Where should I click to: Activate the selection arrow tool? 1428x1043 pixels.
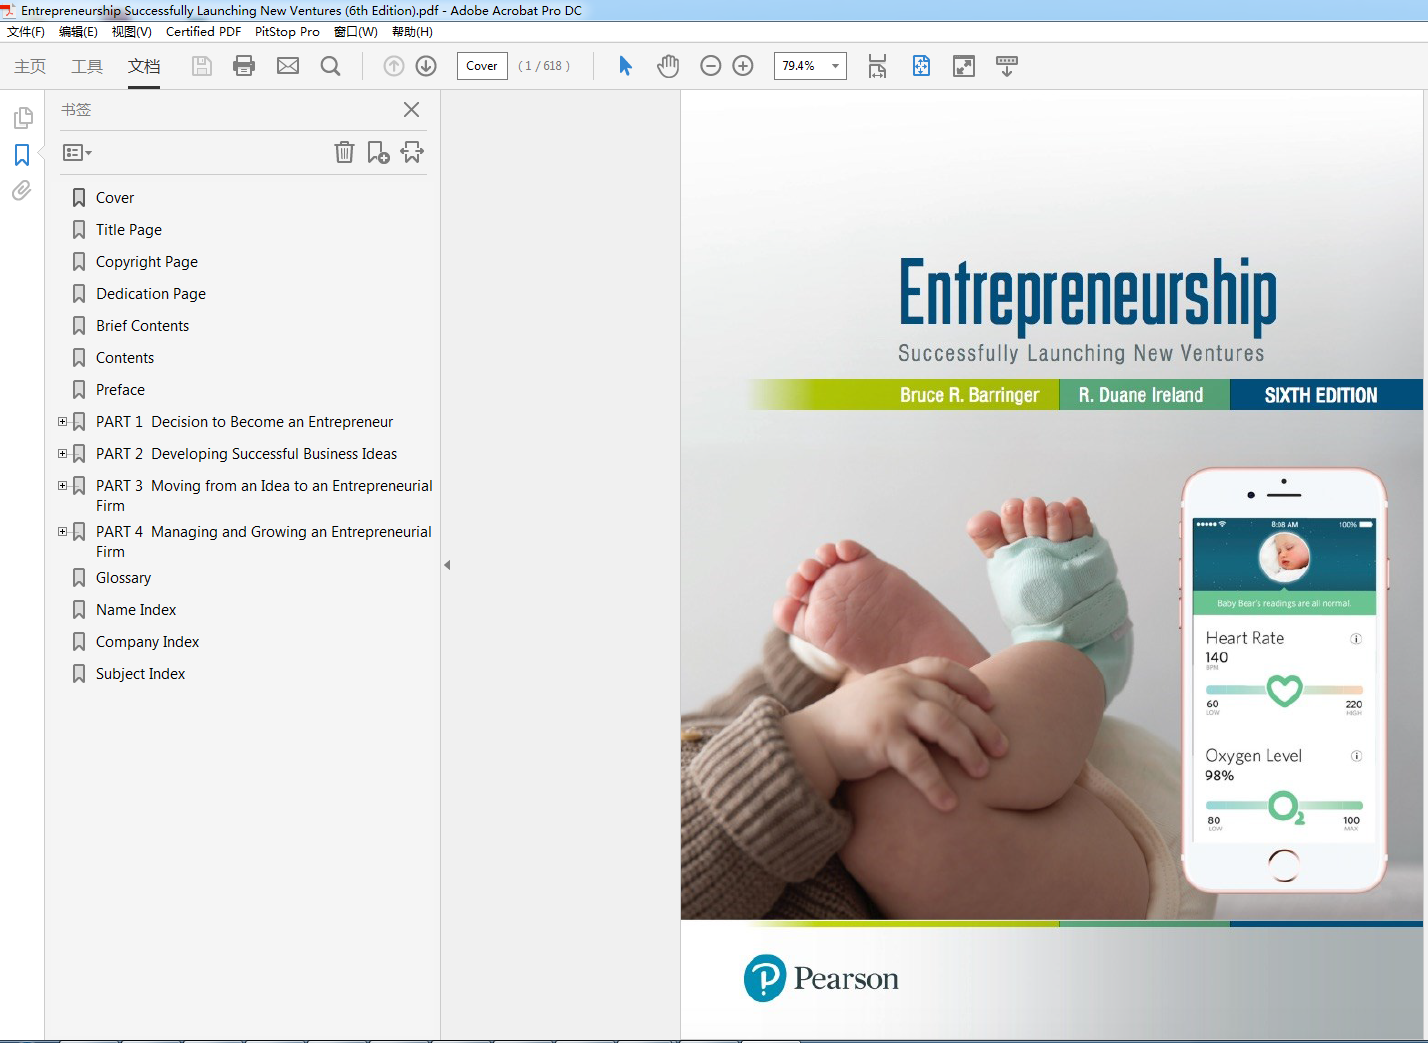(x=625, y=66)
